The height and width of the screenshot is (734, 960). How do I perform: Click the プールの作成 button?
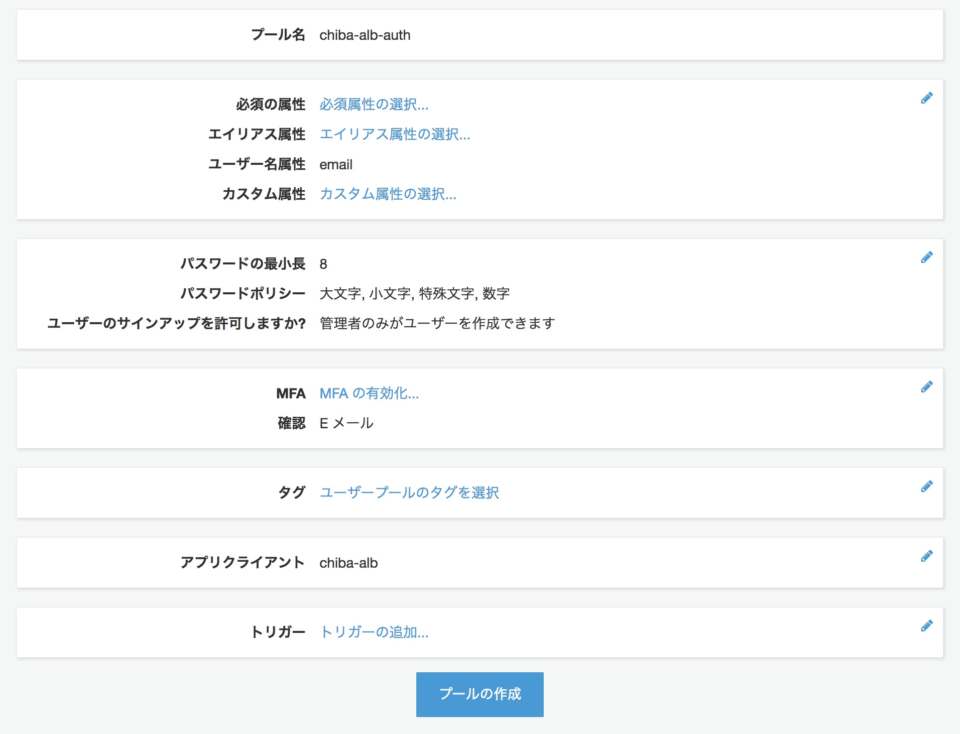coord(480,694)
